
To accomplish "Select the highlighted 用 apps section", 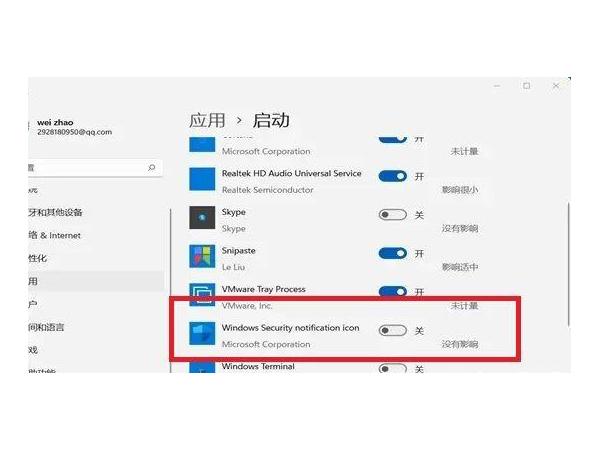I will pos(96,281).
